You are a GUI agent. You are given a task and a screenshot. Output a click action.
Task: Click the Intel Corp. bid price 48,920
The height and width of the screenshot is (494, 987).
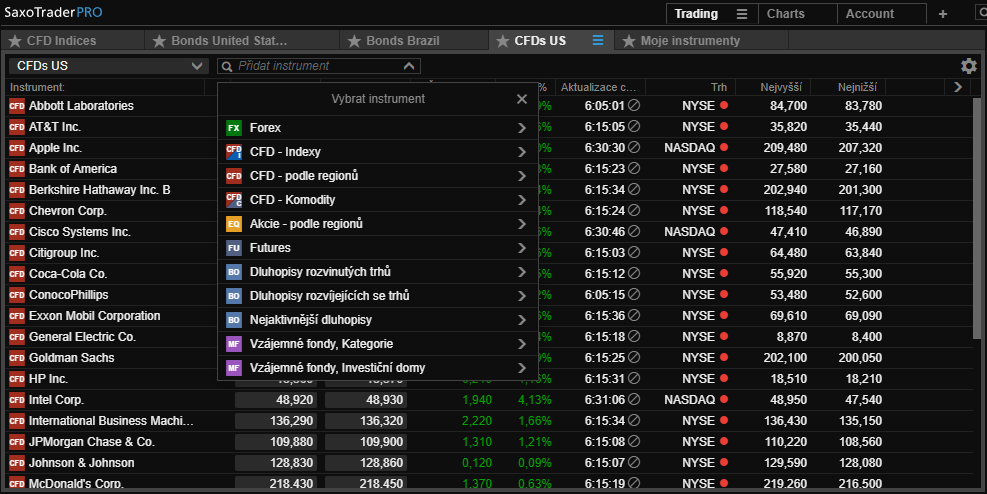[276, 400]
